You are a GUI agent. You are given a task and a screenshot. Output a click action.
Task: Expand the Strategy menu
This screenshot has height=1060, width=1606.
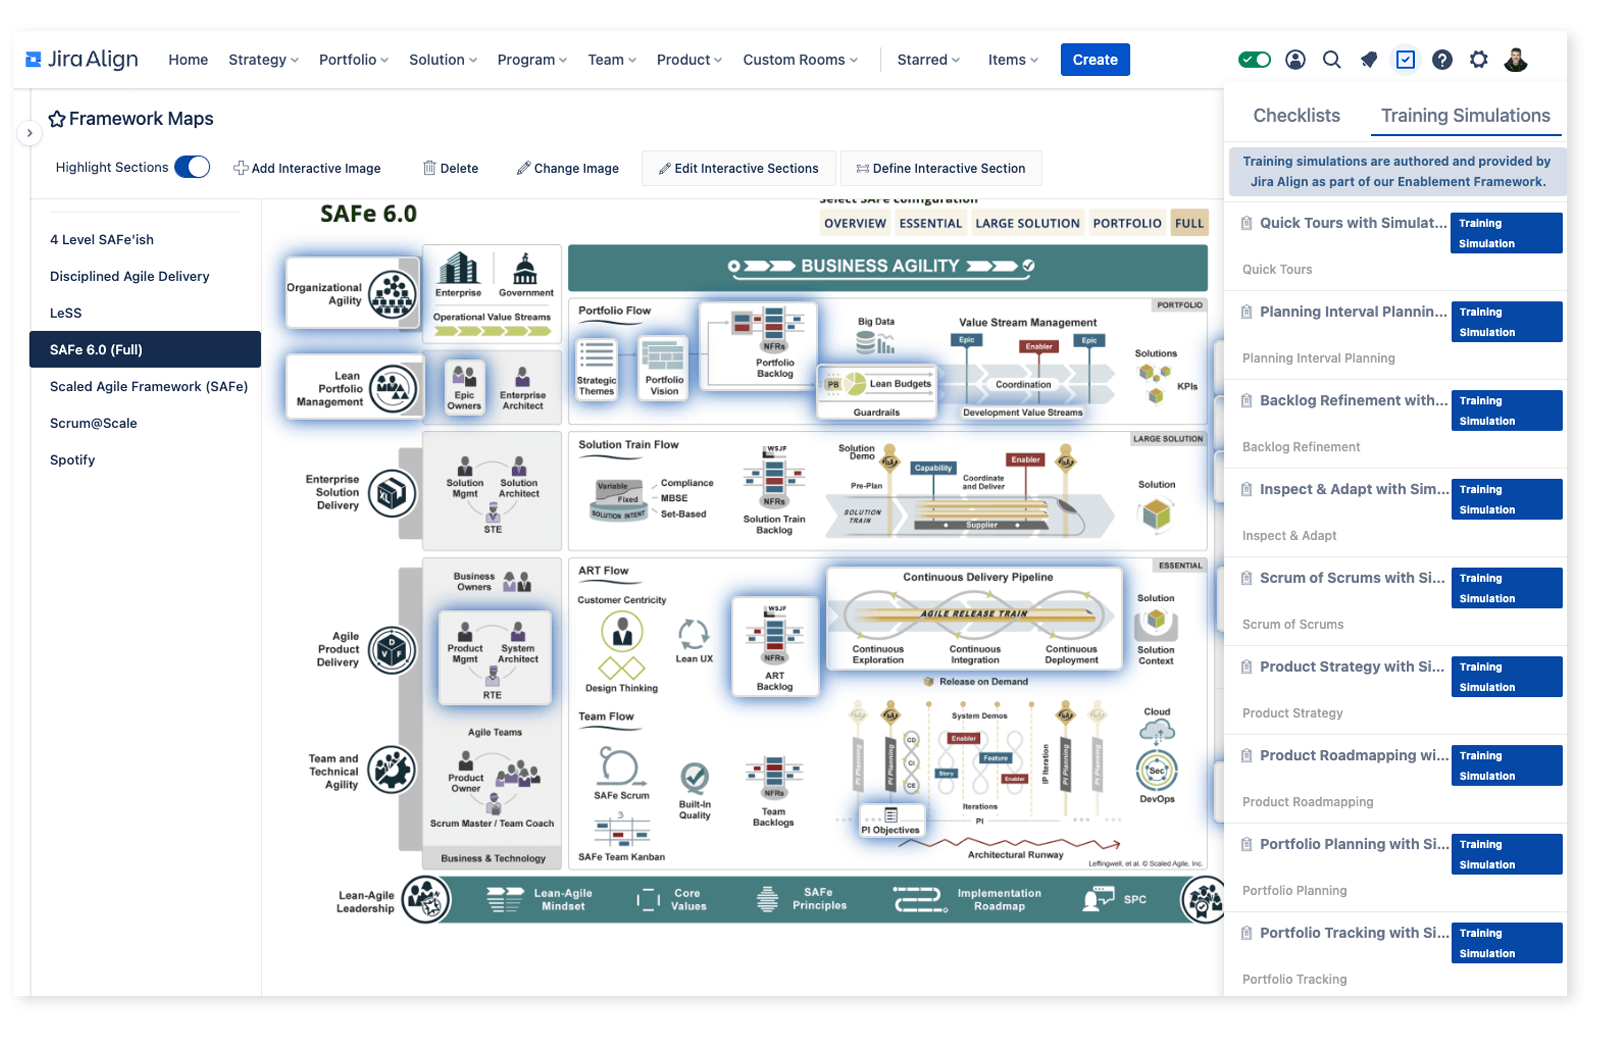(x=263, y=60)
